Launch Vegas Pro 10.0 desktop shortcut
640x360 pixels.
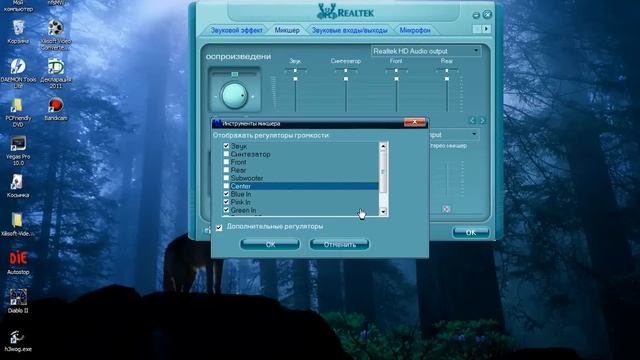[18, 151]
